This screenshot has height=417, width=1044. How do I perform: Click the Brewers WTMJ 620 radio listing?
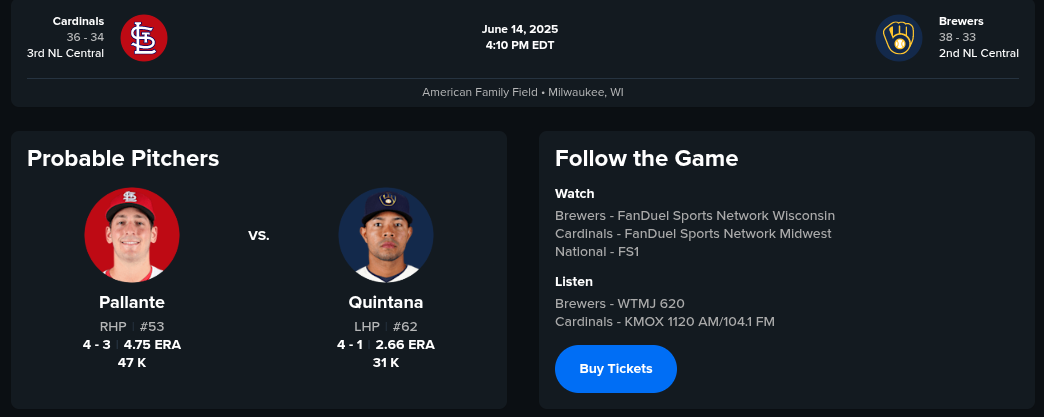coord(620,303)
